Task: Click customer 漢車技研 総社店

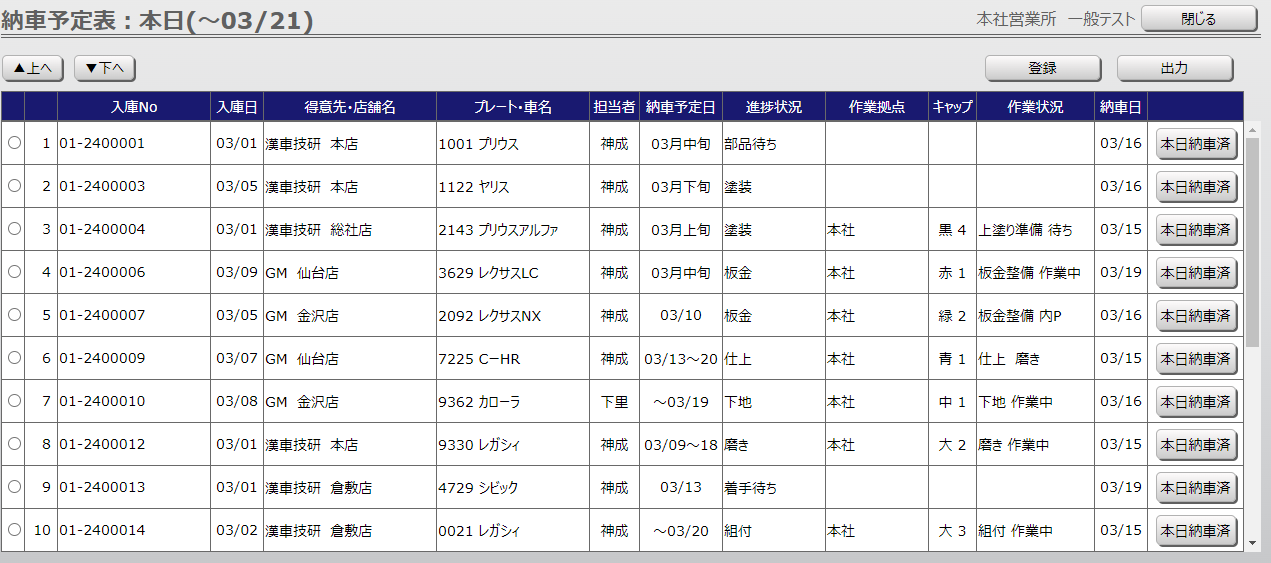Action: point(318,230)
